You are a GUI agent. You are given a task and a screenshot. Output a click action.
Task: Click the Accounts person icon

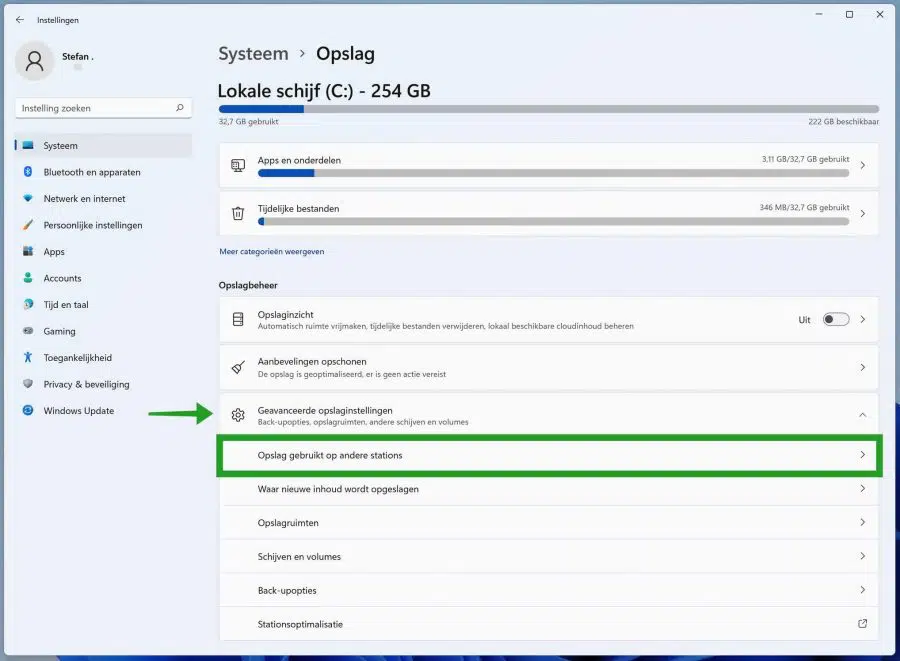[28, 278]
